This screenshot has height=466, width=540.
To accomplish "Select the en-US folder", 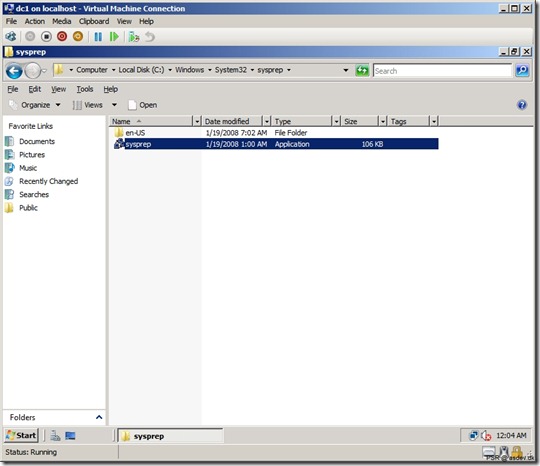I will pos(135,133).
